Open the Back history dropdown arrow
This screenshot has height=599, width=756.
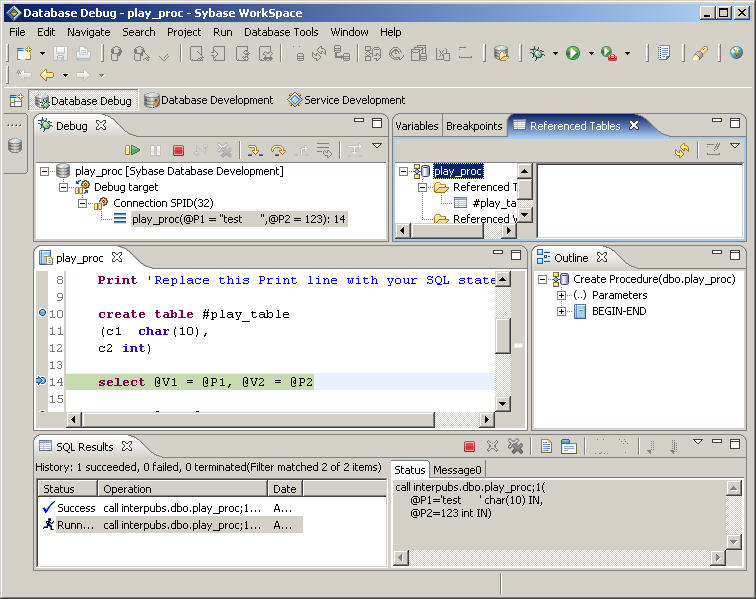pos(65,75)
